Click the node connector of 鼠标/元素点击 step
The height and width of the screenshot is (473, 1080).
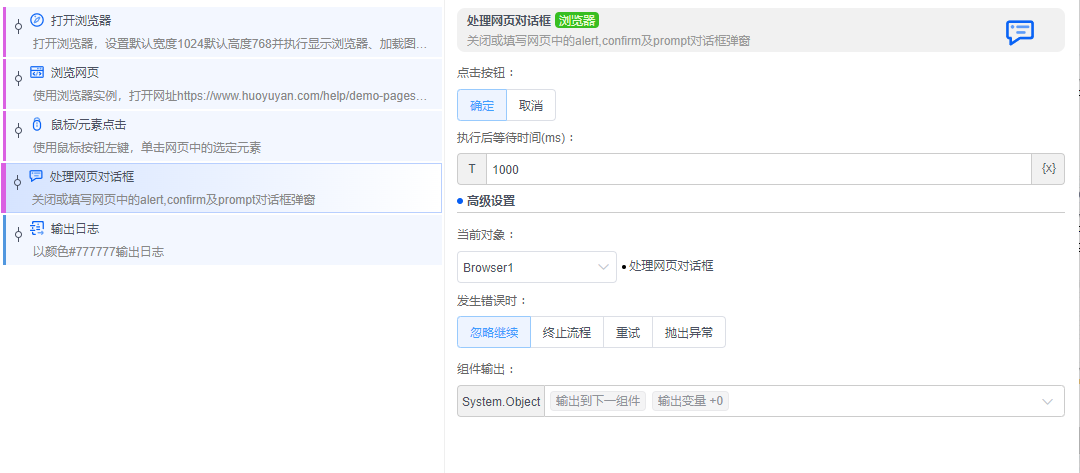[x=19, y=132]
